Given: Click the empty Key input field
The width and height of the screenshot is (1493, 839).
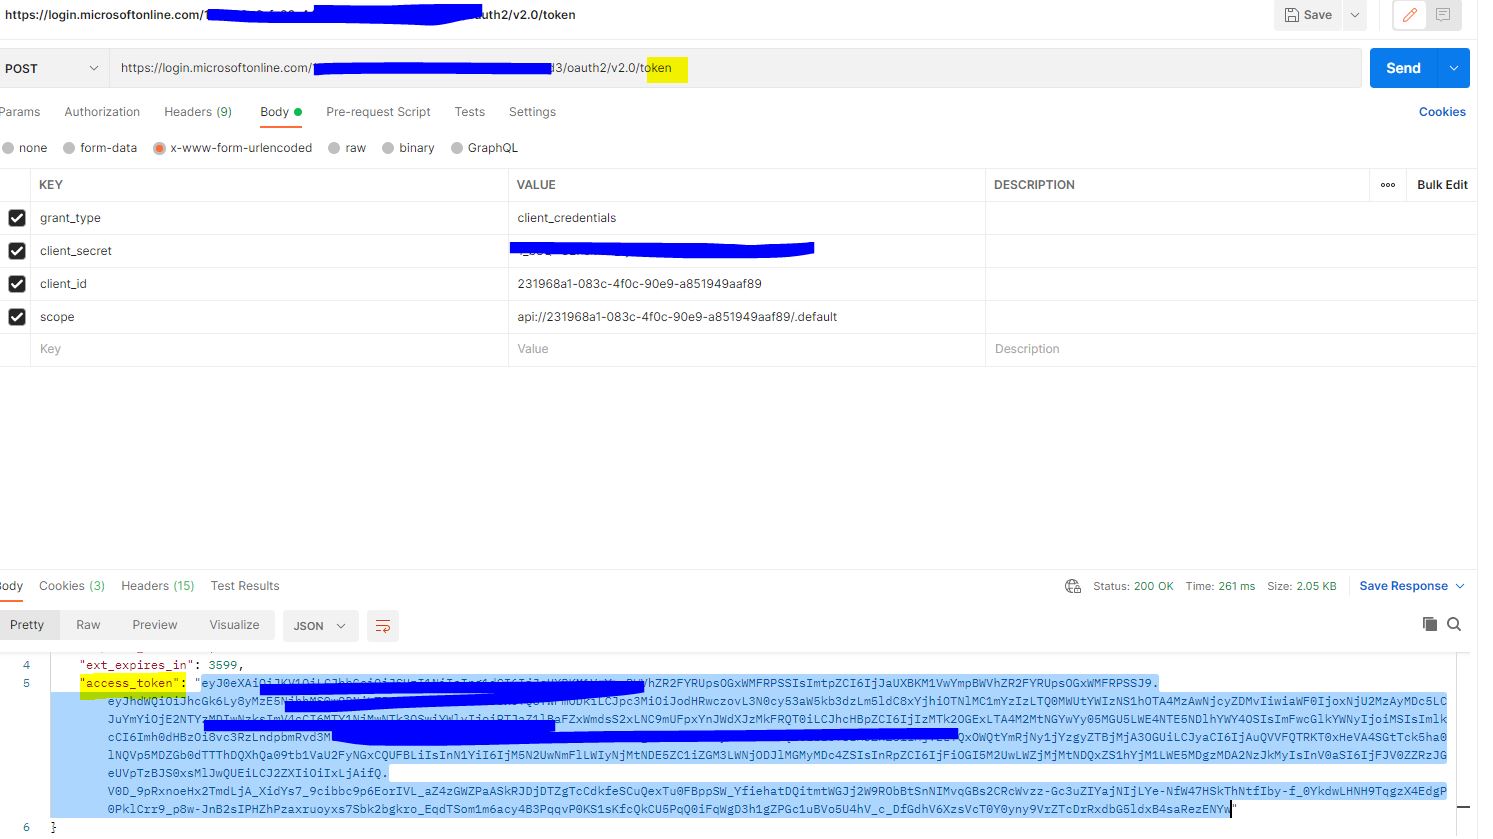Looking at the screenshot, I should coord(269,349).
